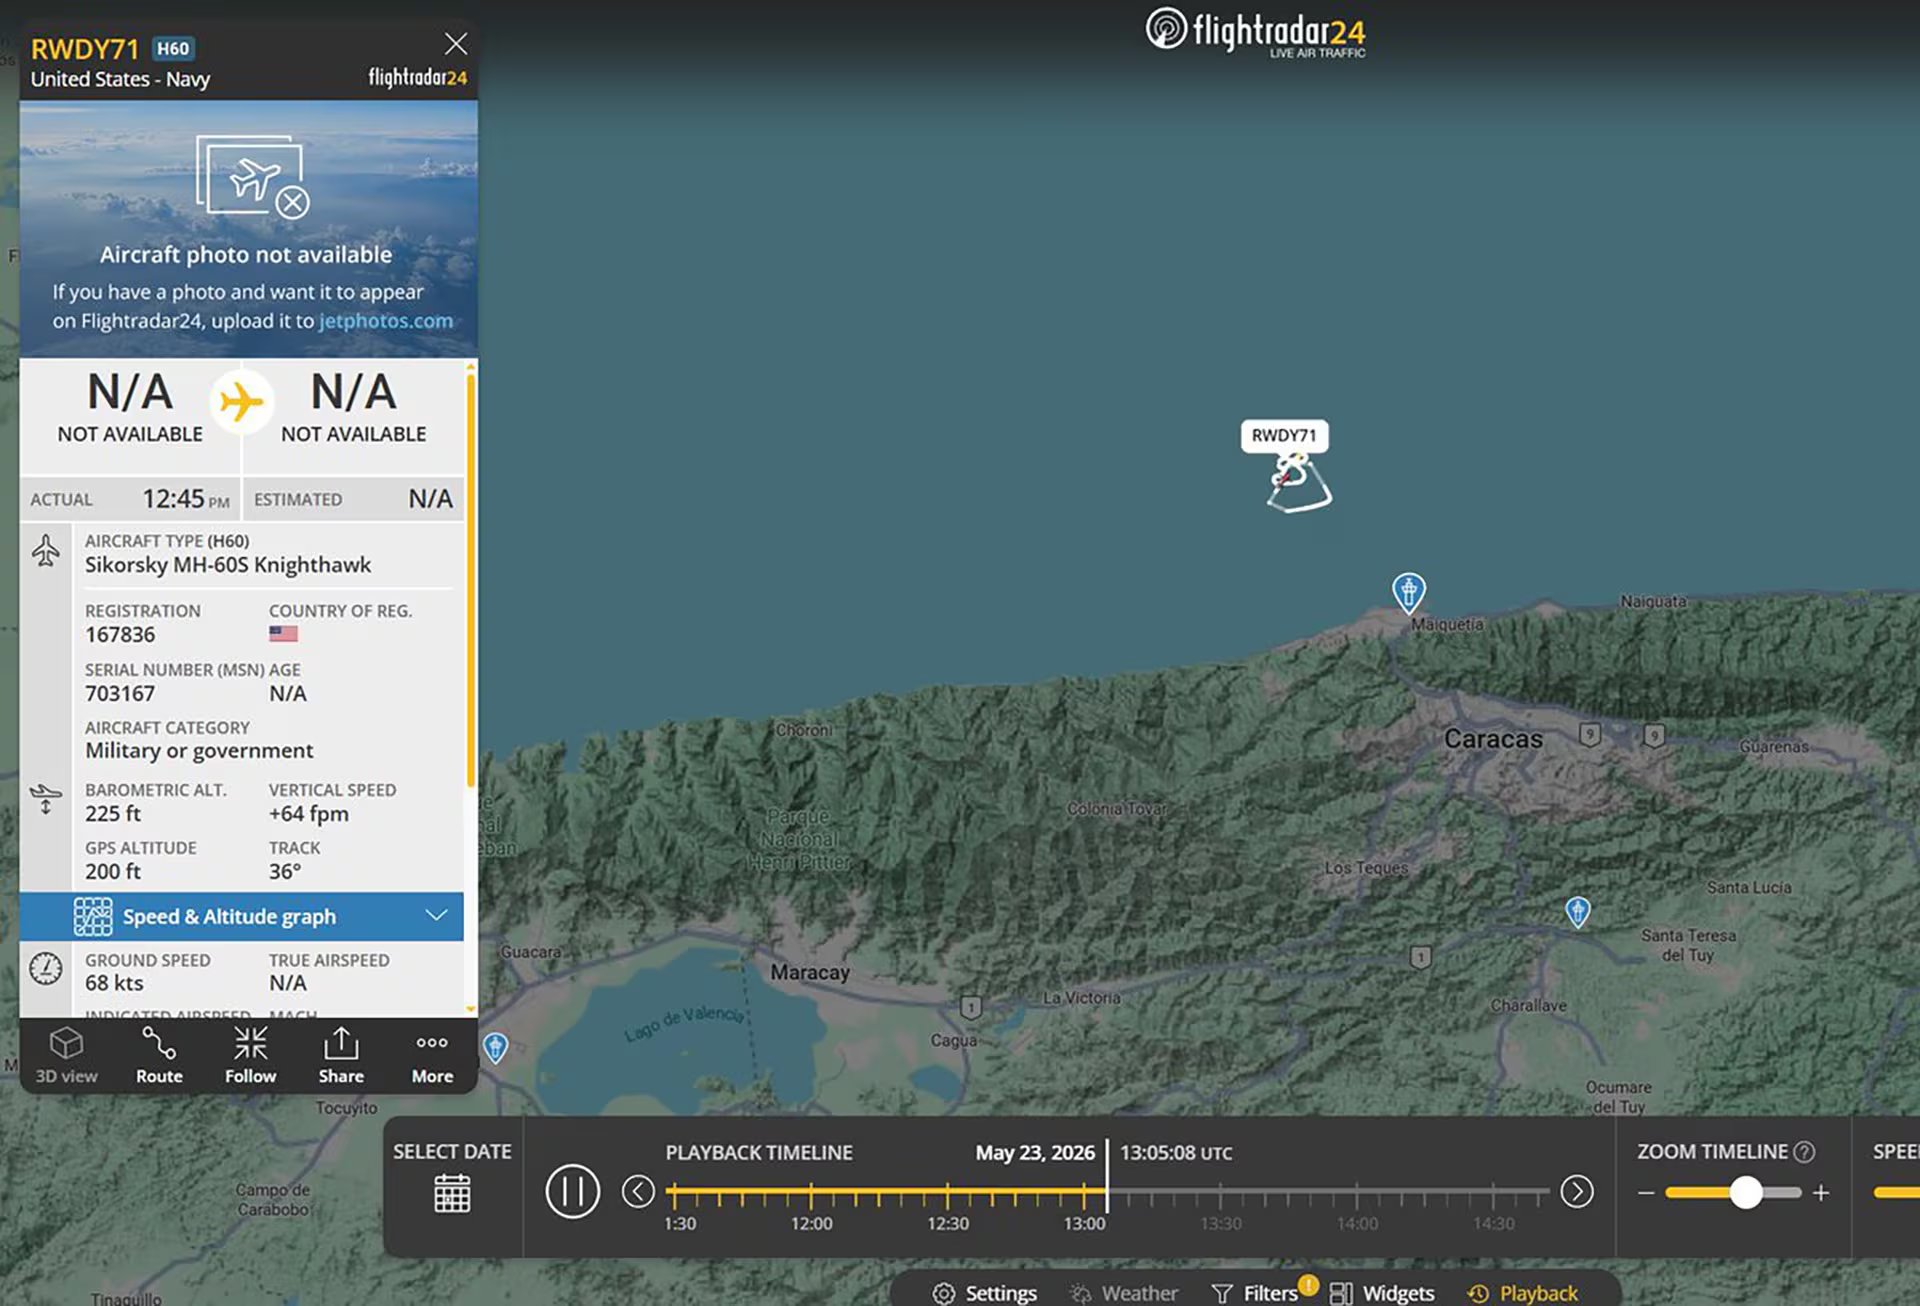Close the RWDY71 flight details panel

(456, 44)
